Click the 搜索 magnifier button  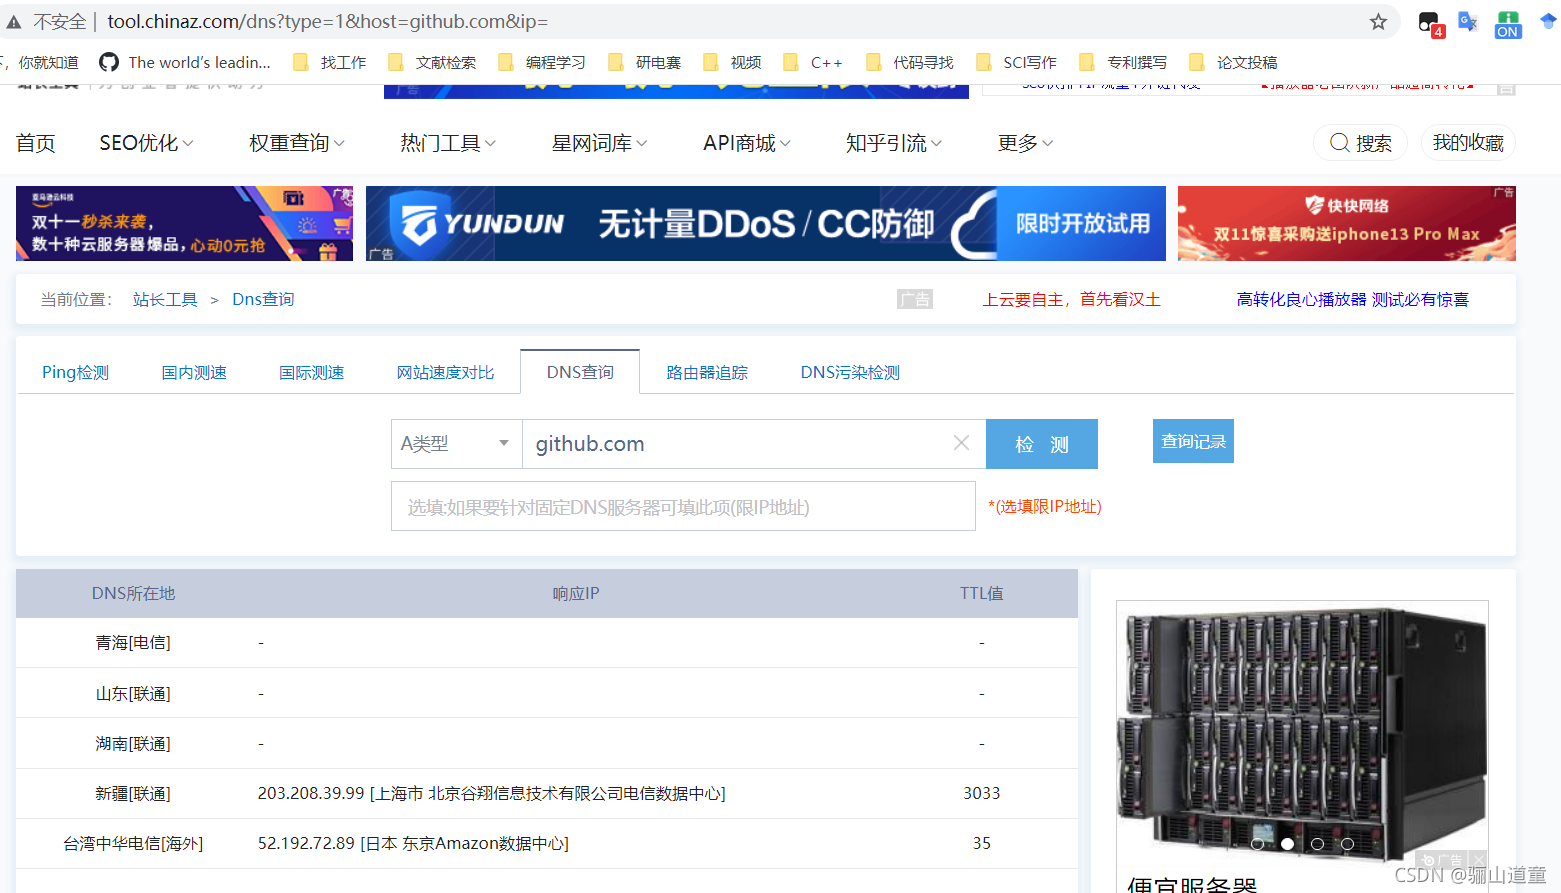pos(1360,143)
